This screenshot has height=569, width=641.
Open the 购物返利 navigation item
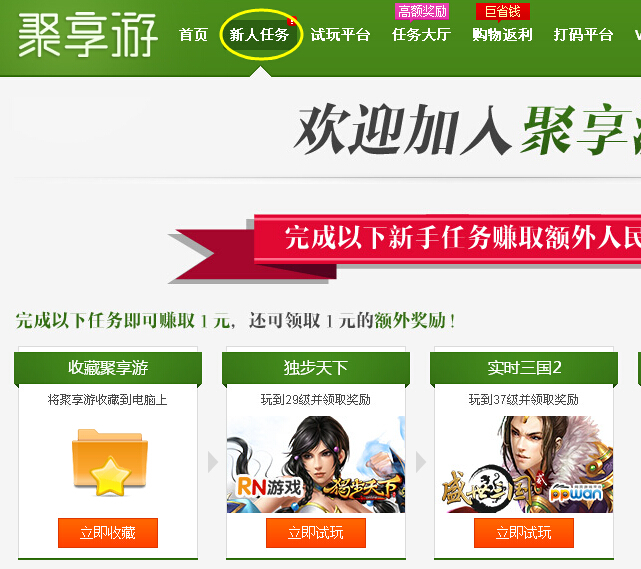(x=502, y=35)
